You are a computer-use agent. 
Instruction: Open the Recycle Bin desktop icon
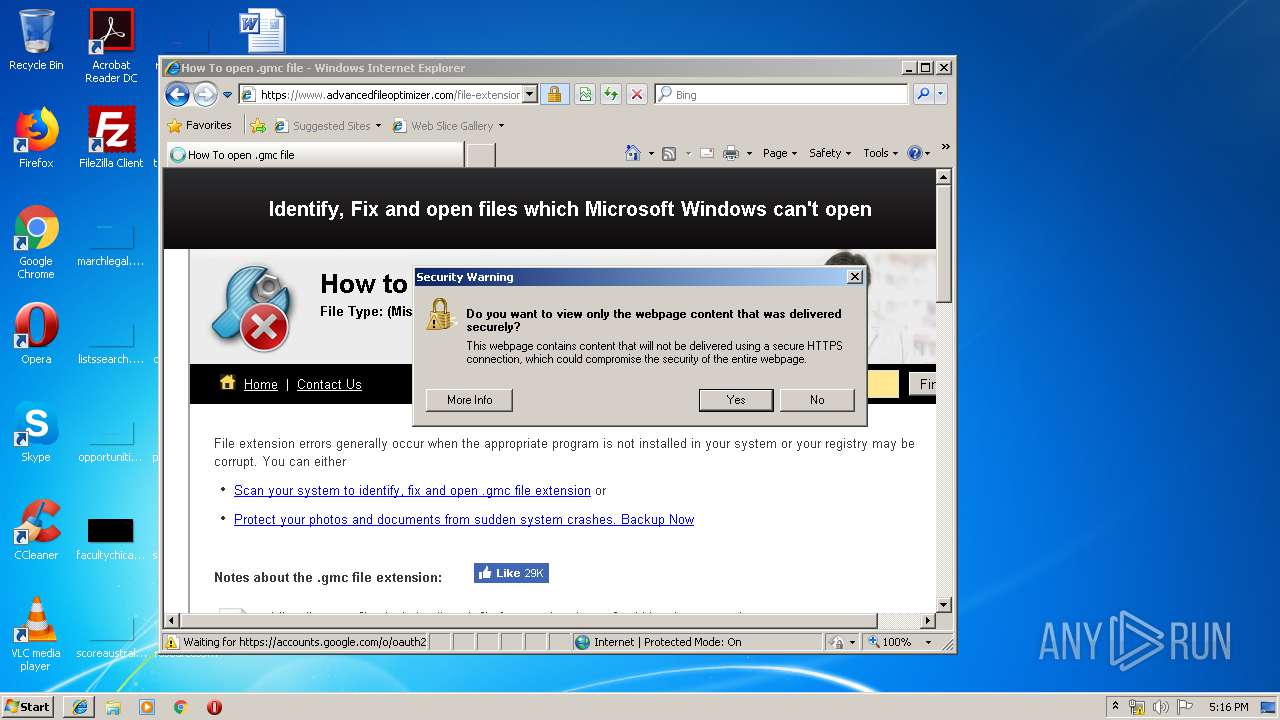tap(36, 41)
